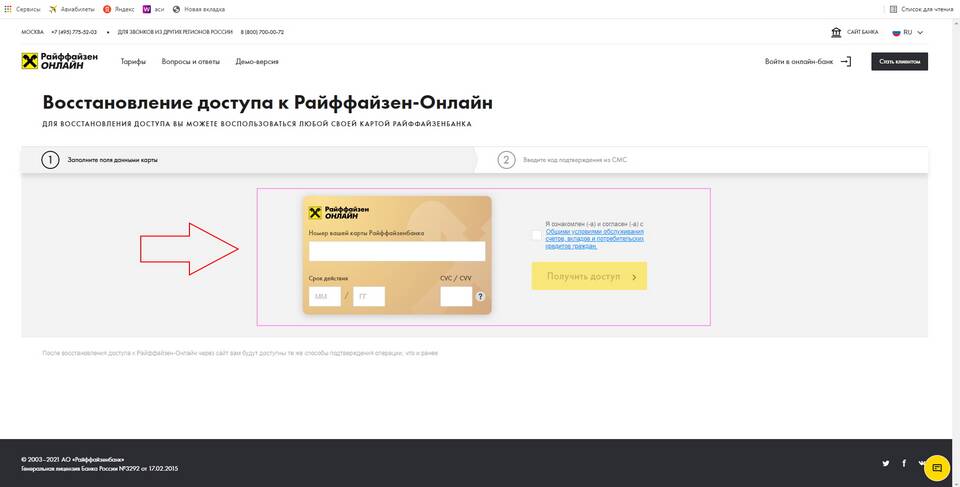
Task: Click the МОСКВА city label
Action: pyautogui.click(x=32, y=32)
